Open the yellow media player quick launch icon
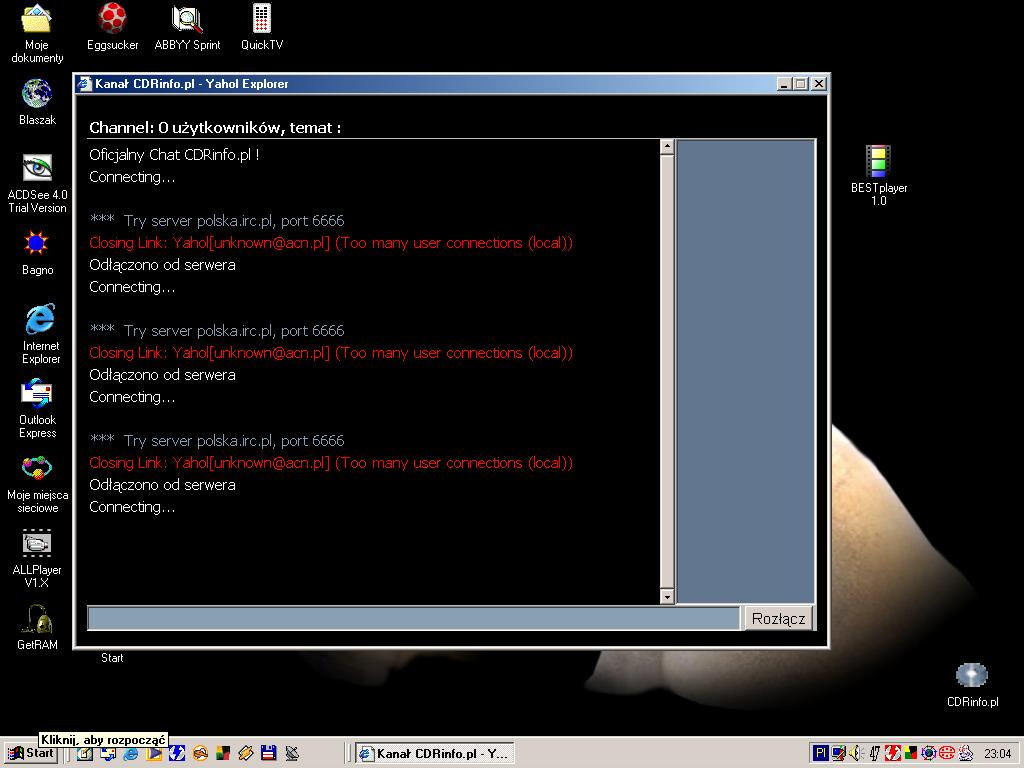This screenshot has height=768, width=1024. pyautogui.click(x=154, y=753)
